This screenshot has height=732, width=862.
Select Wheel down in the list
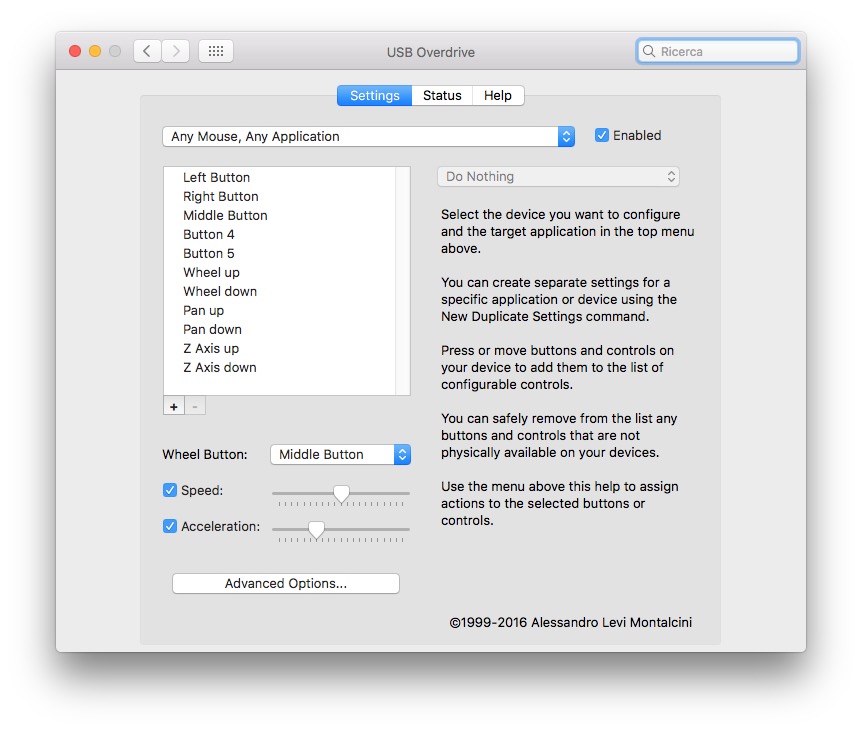click(x=279, y=291)
